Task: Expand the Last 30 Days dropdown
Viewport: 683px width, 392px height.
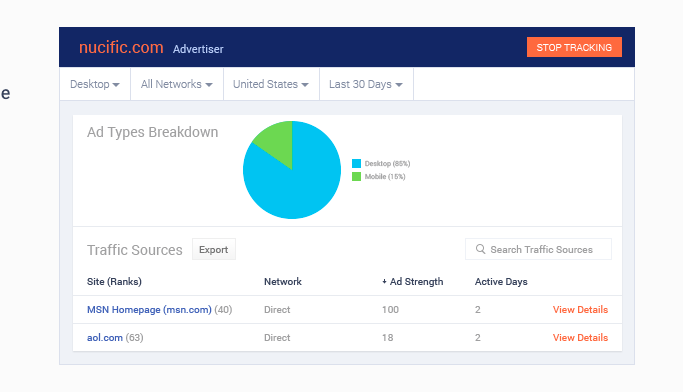Action: (x=366, y=84)
